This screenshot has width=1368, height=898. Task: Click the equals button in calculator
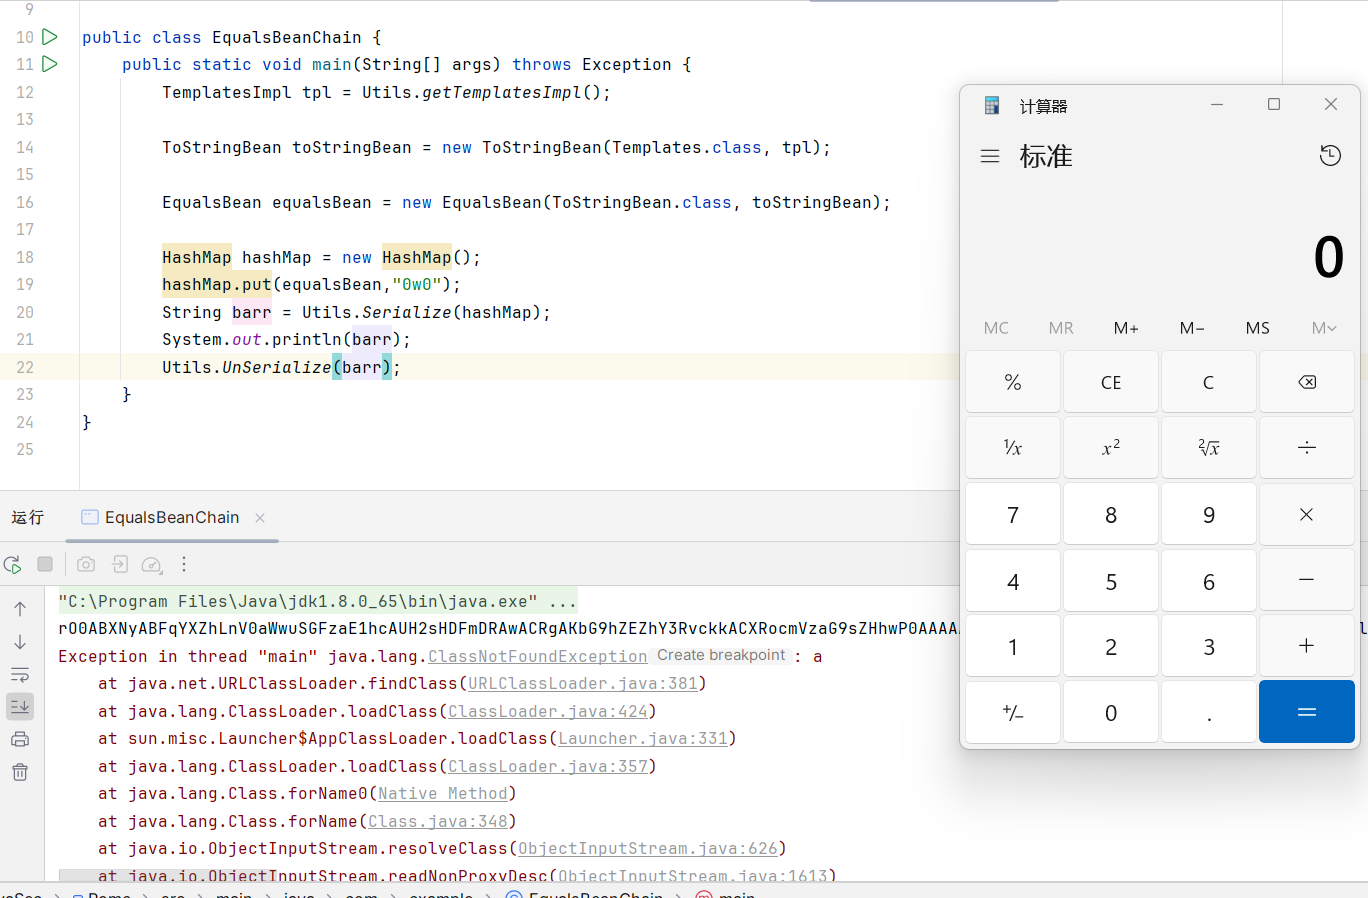[x=1307, y=712]
